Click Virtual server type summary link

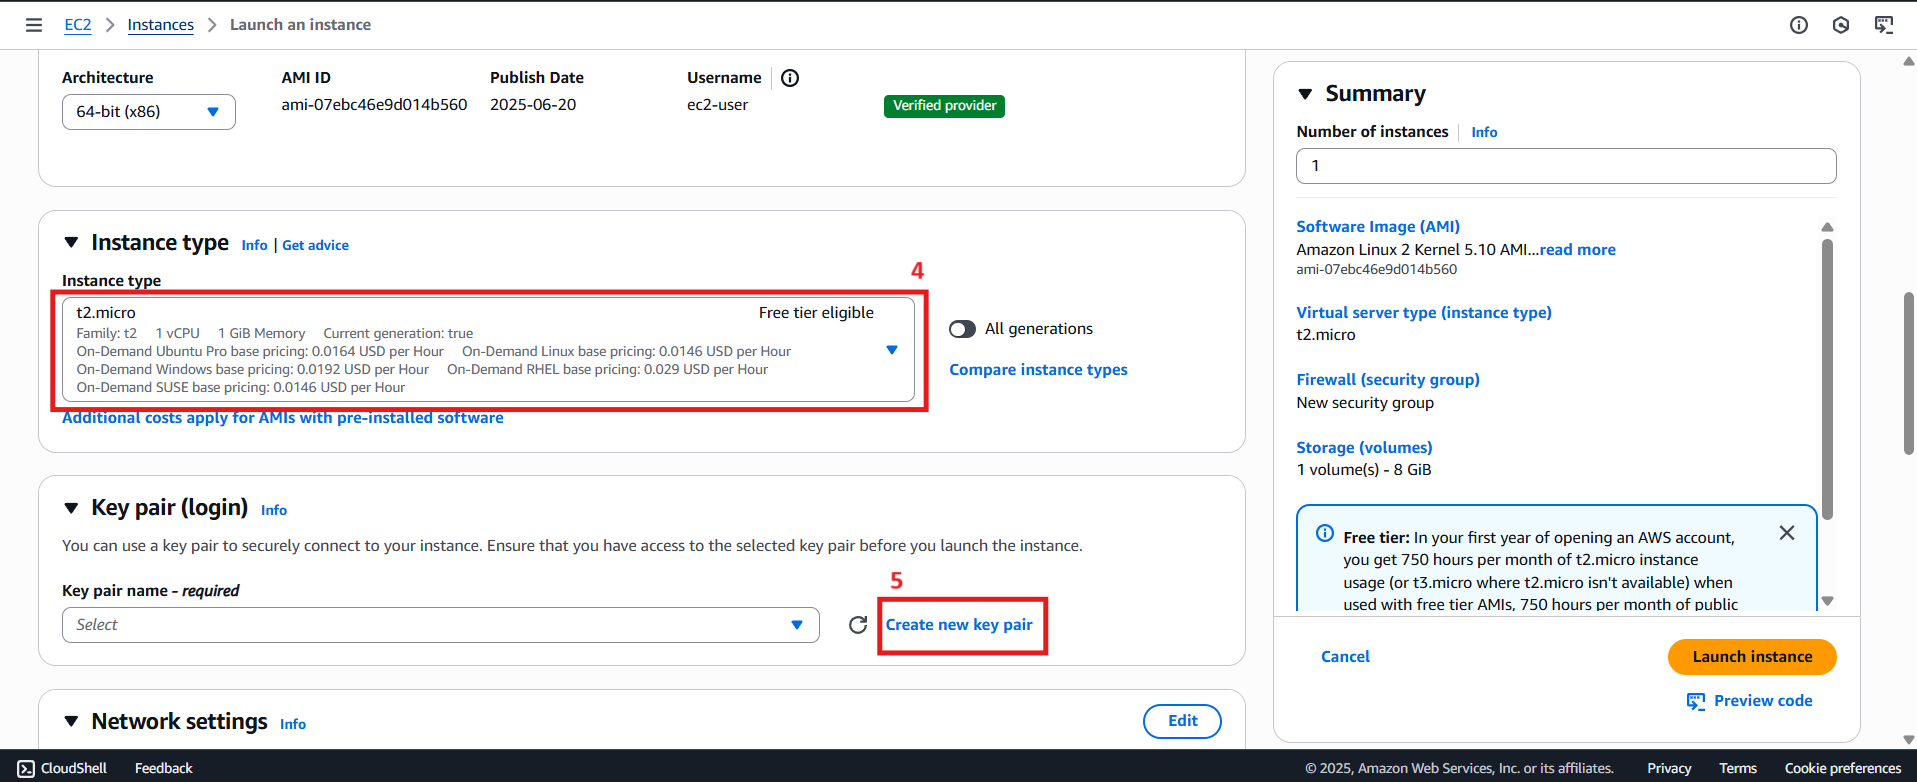click(x=1424, y=313)
